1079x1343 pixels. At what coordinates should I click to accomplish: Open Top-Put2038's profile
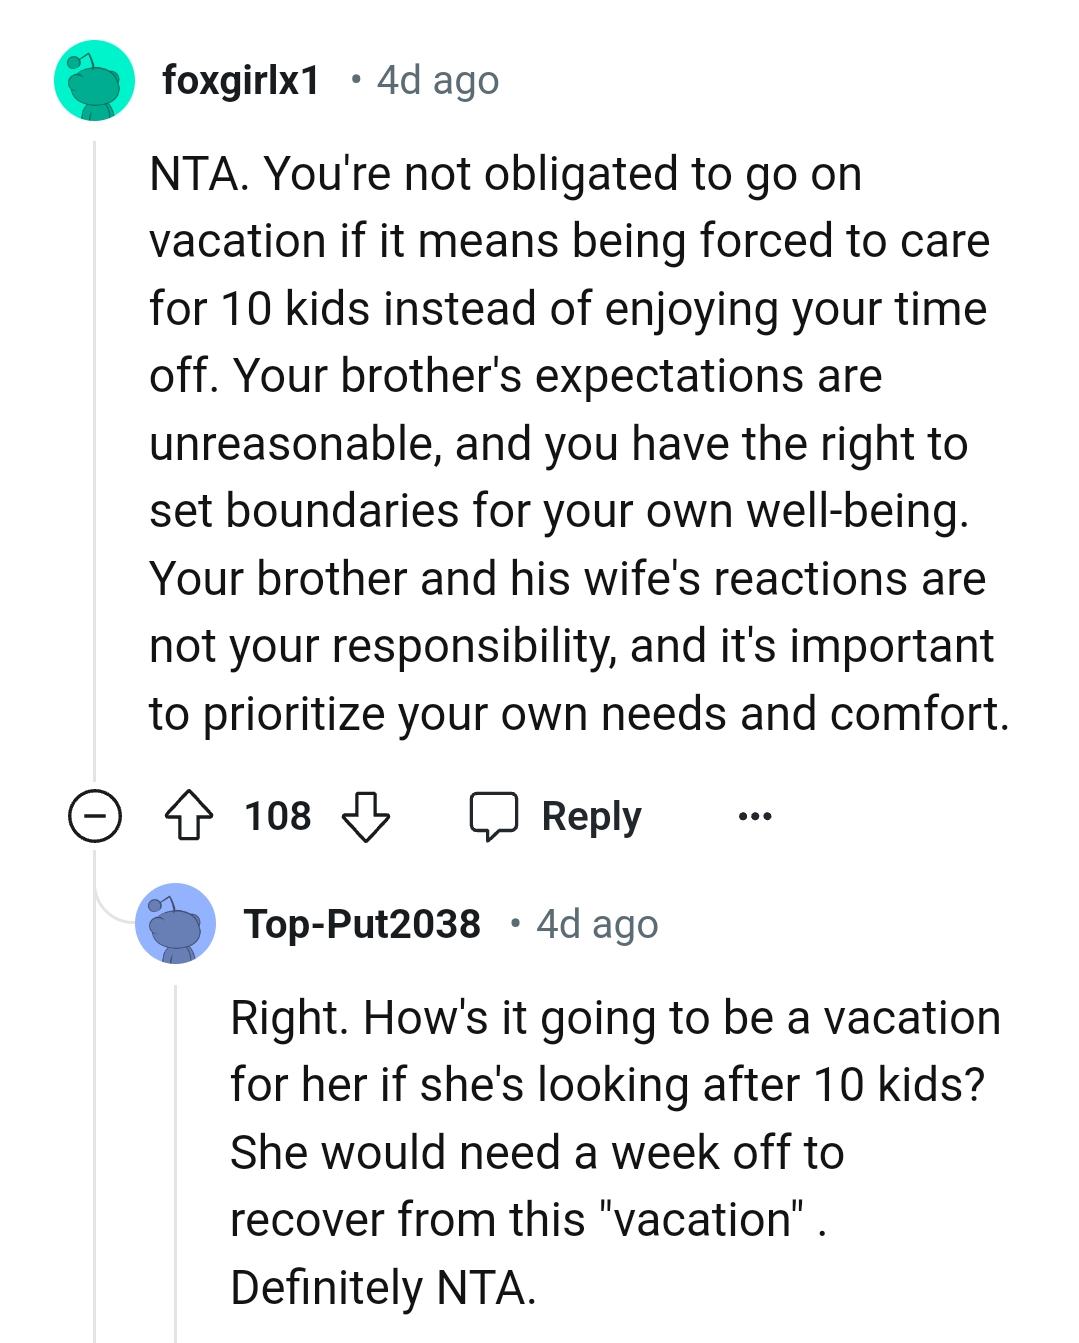pyautogui.click(x=364, y=923)
